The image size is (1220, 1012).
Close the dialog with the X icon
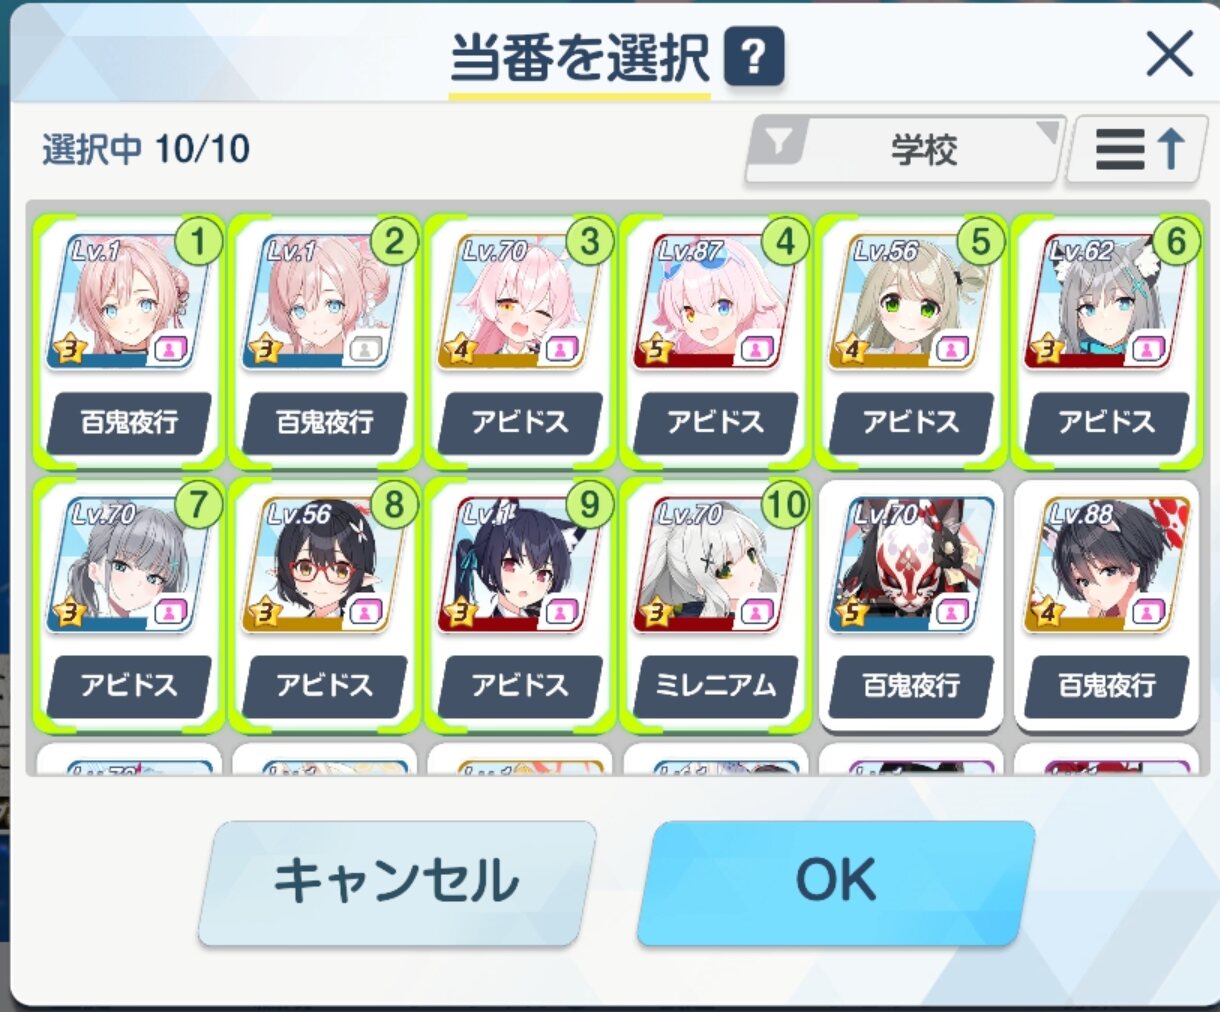click(1169, 54)
